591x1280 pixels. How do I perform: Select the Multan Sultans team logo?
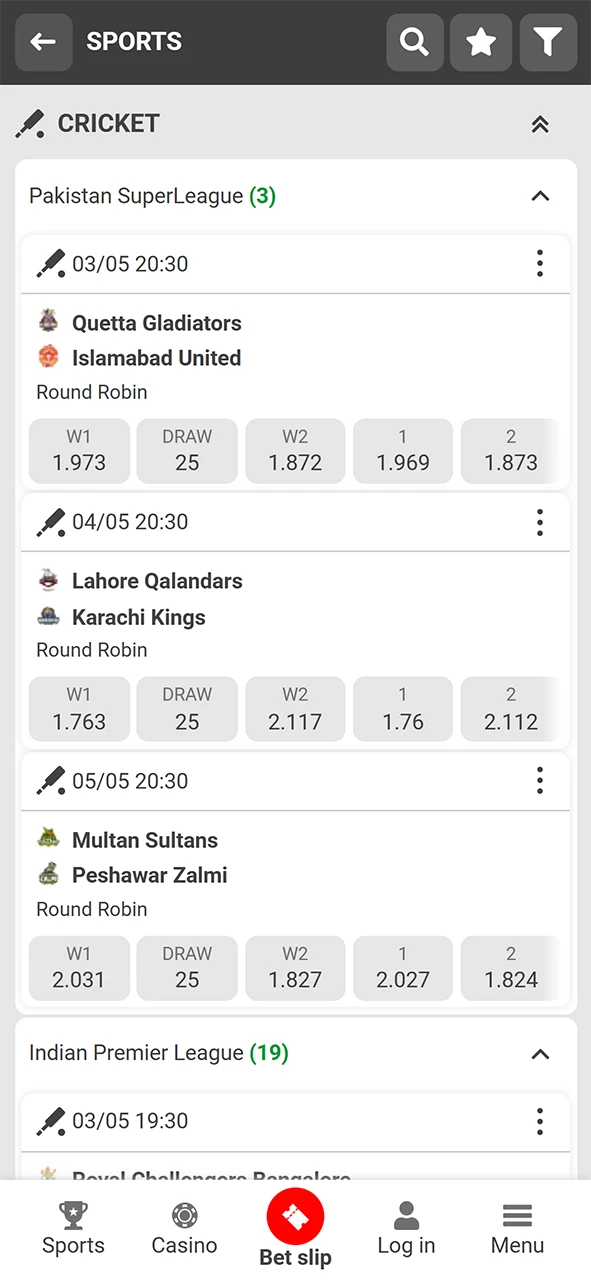click(48, 839)
